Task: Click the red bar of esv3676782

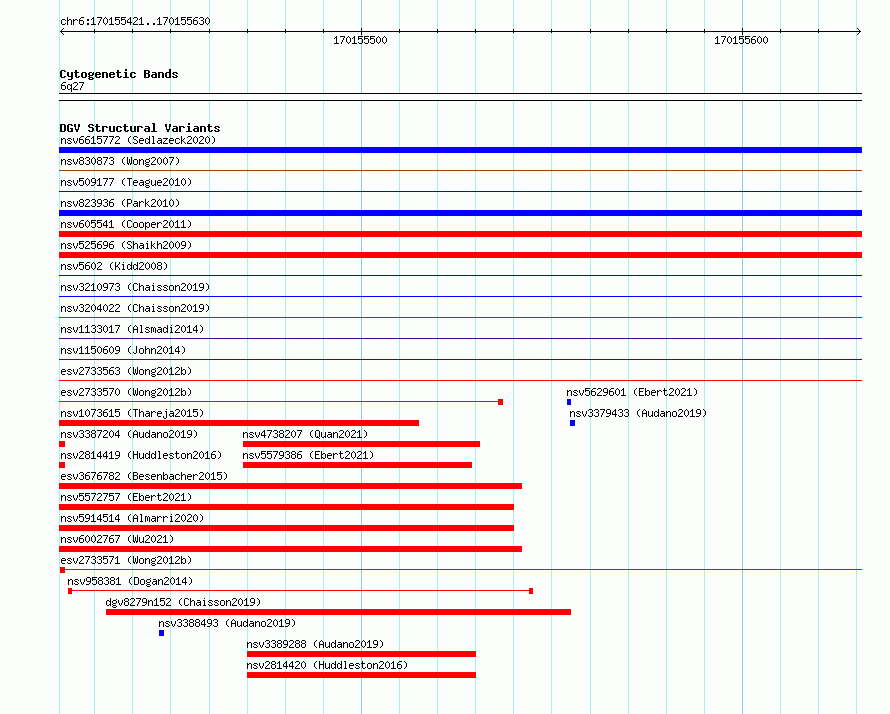Action: 290,486
